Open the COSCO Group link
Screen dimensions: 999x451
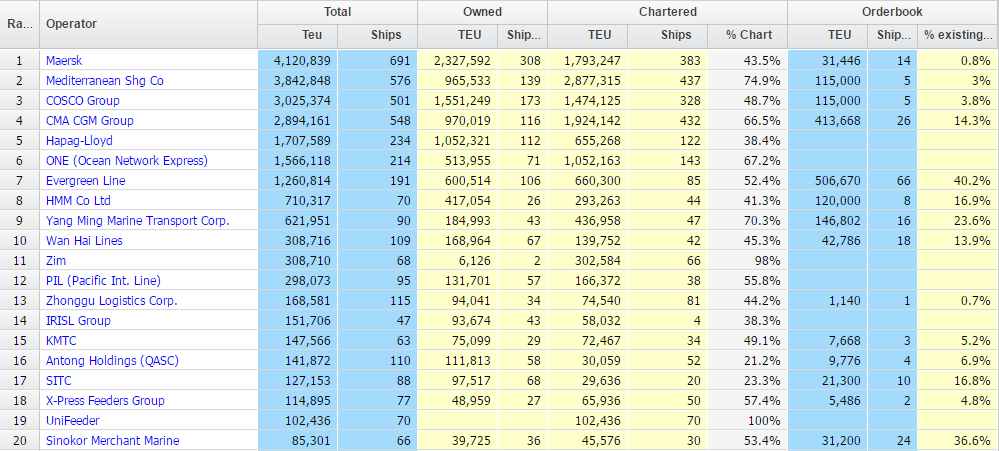pos(83,101)
